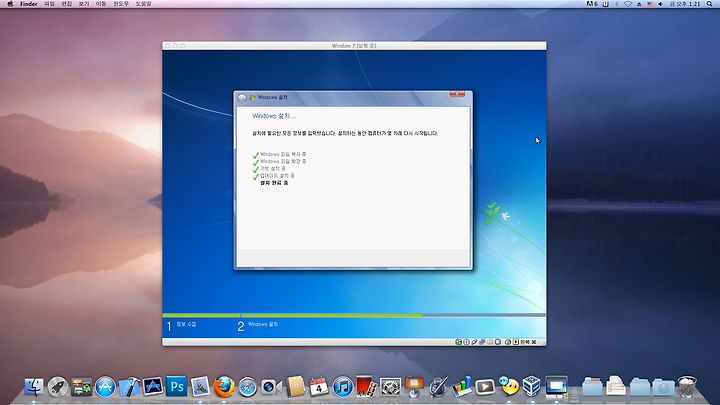
Task: Open System Preferences gear in Dock
Action: coord(390,387)
